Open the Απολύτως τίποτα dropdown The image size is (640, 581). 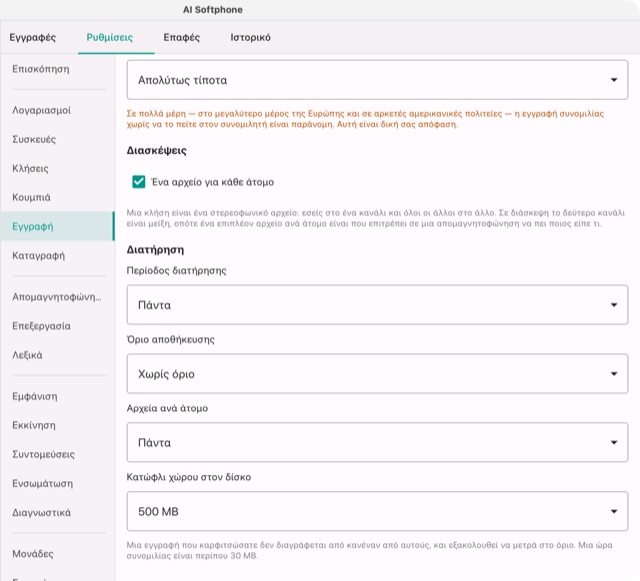pos(377,80)
